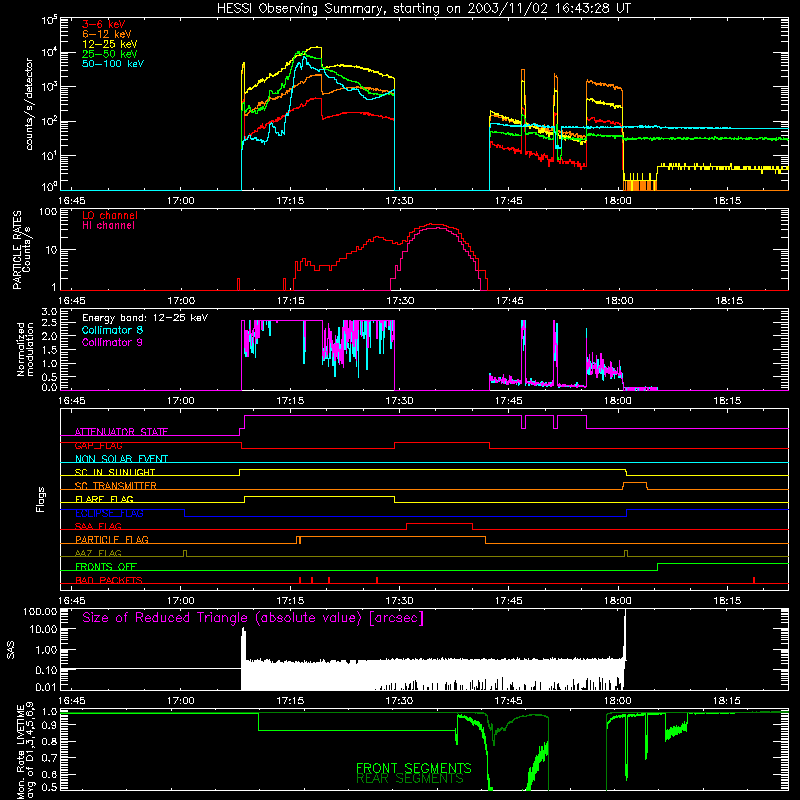Click the Mon. Rate LIVETIME axis label
800x800 pixels.
26,751
